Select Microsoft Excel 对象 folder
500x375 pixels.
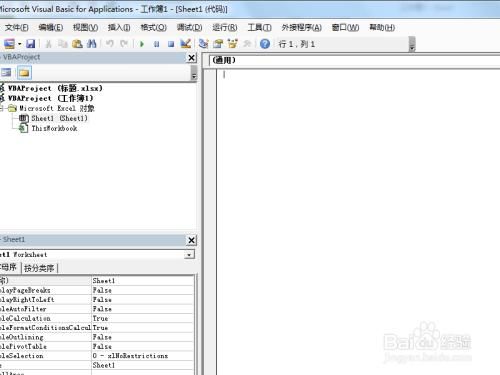pos(56,108)
